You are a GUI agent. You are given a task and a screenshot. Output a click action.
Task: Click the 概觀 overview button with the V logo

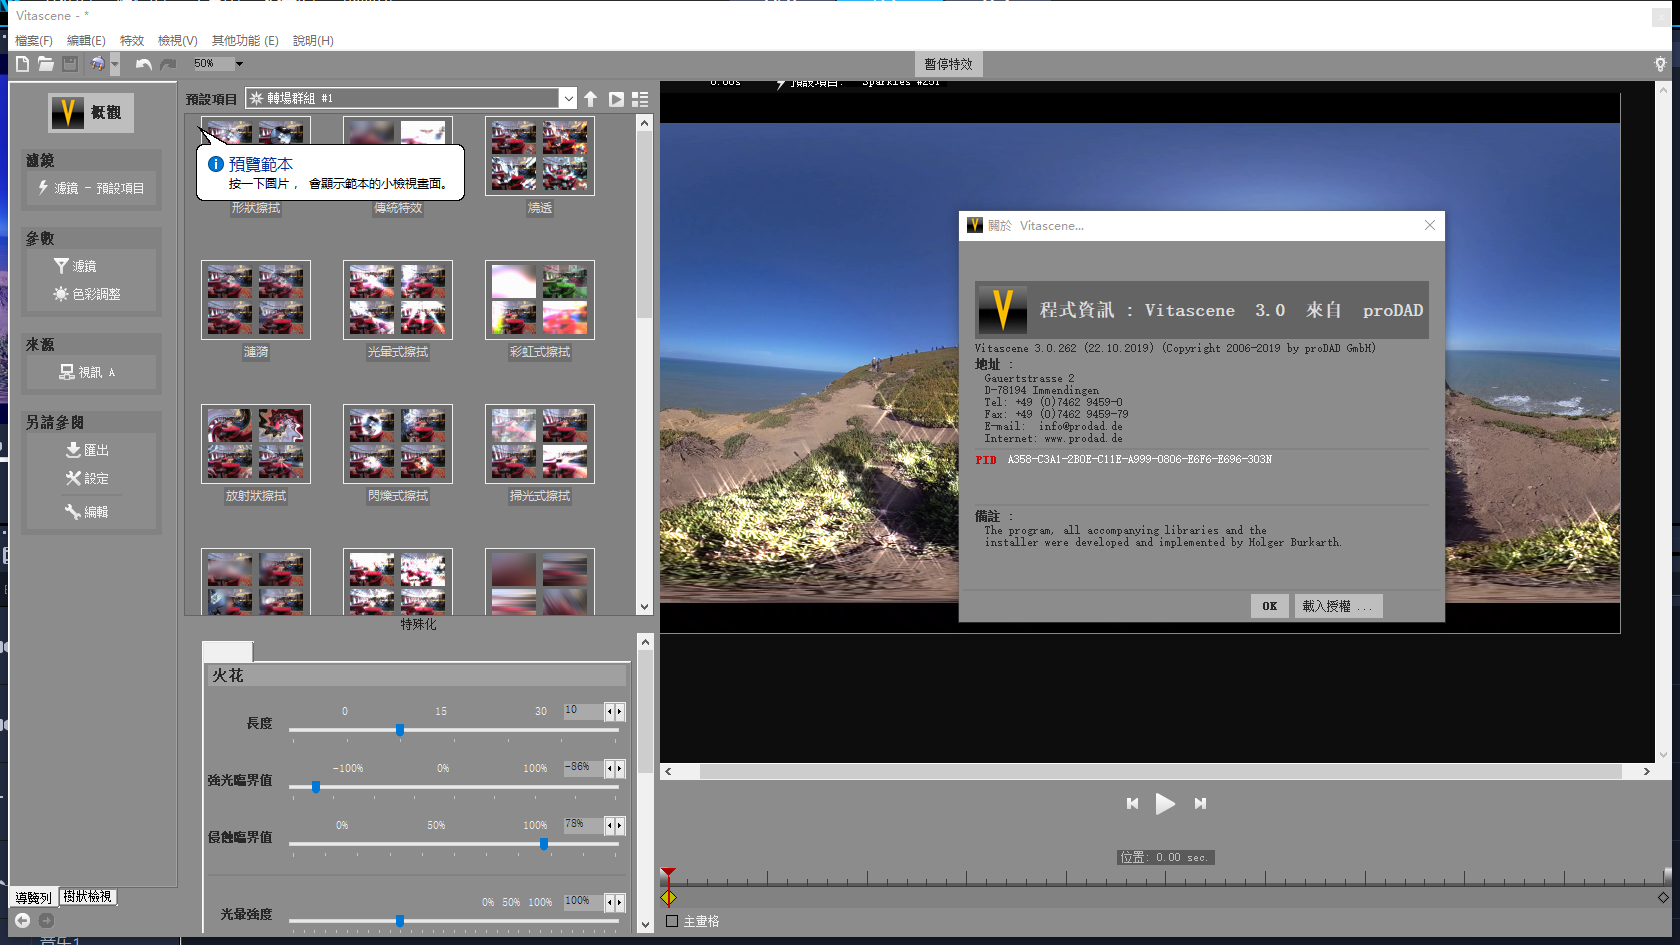pos(91,112)
